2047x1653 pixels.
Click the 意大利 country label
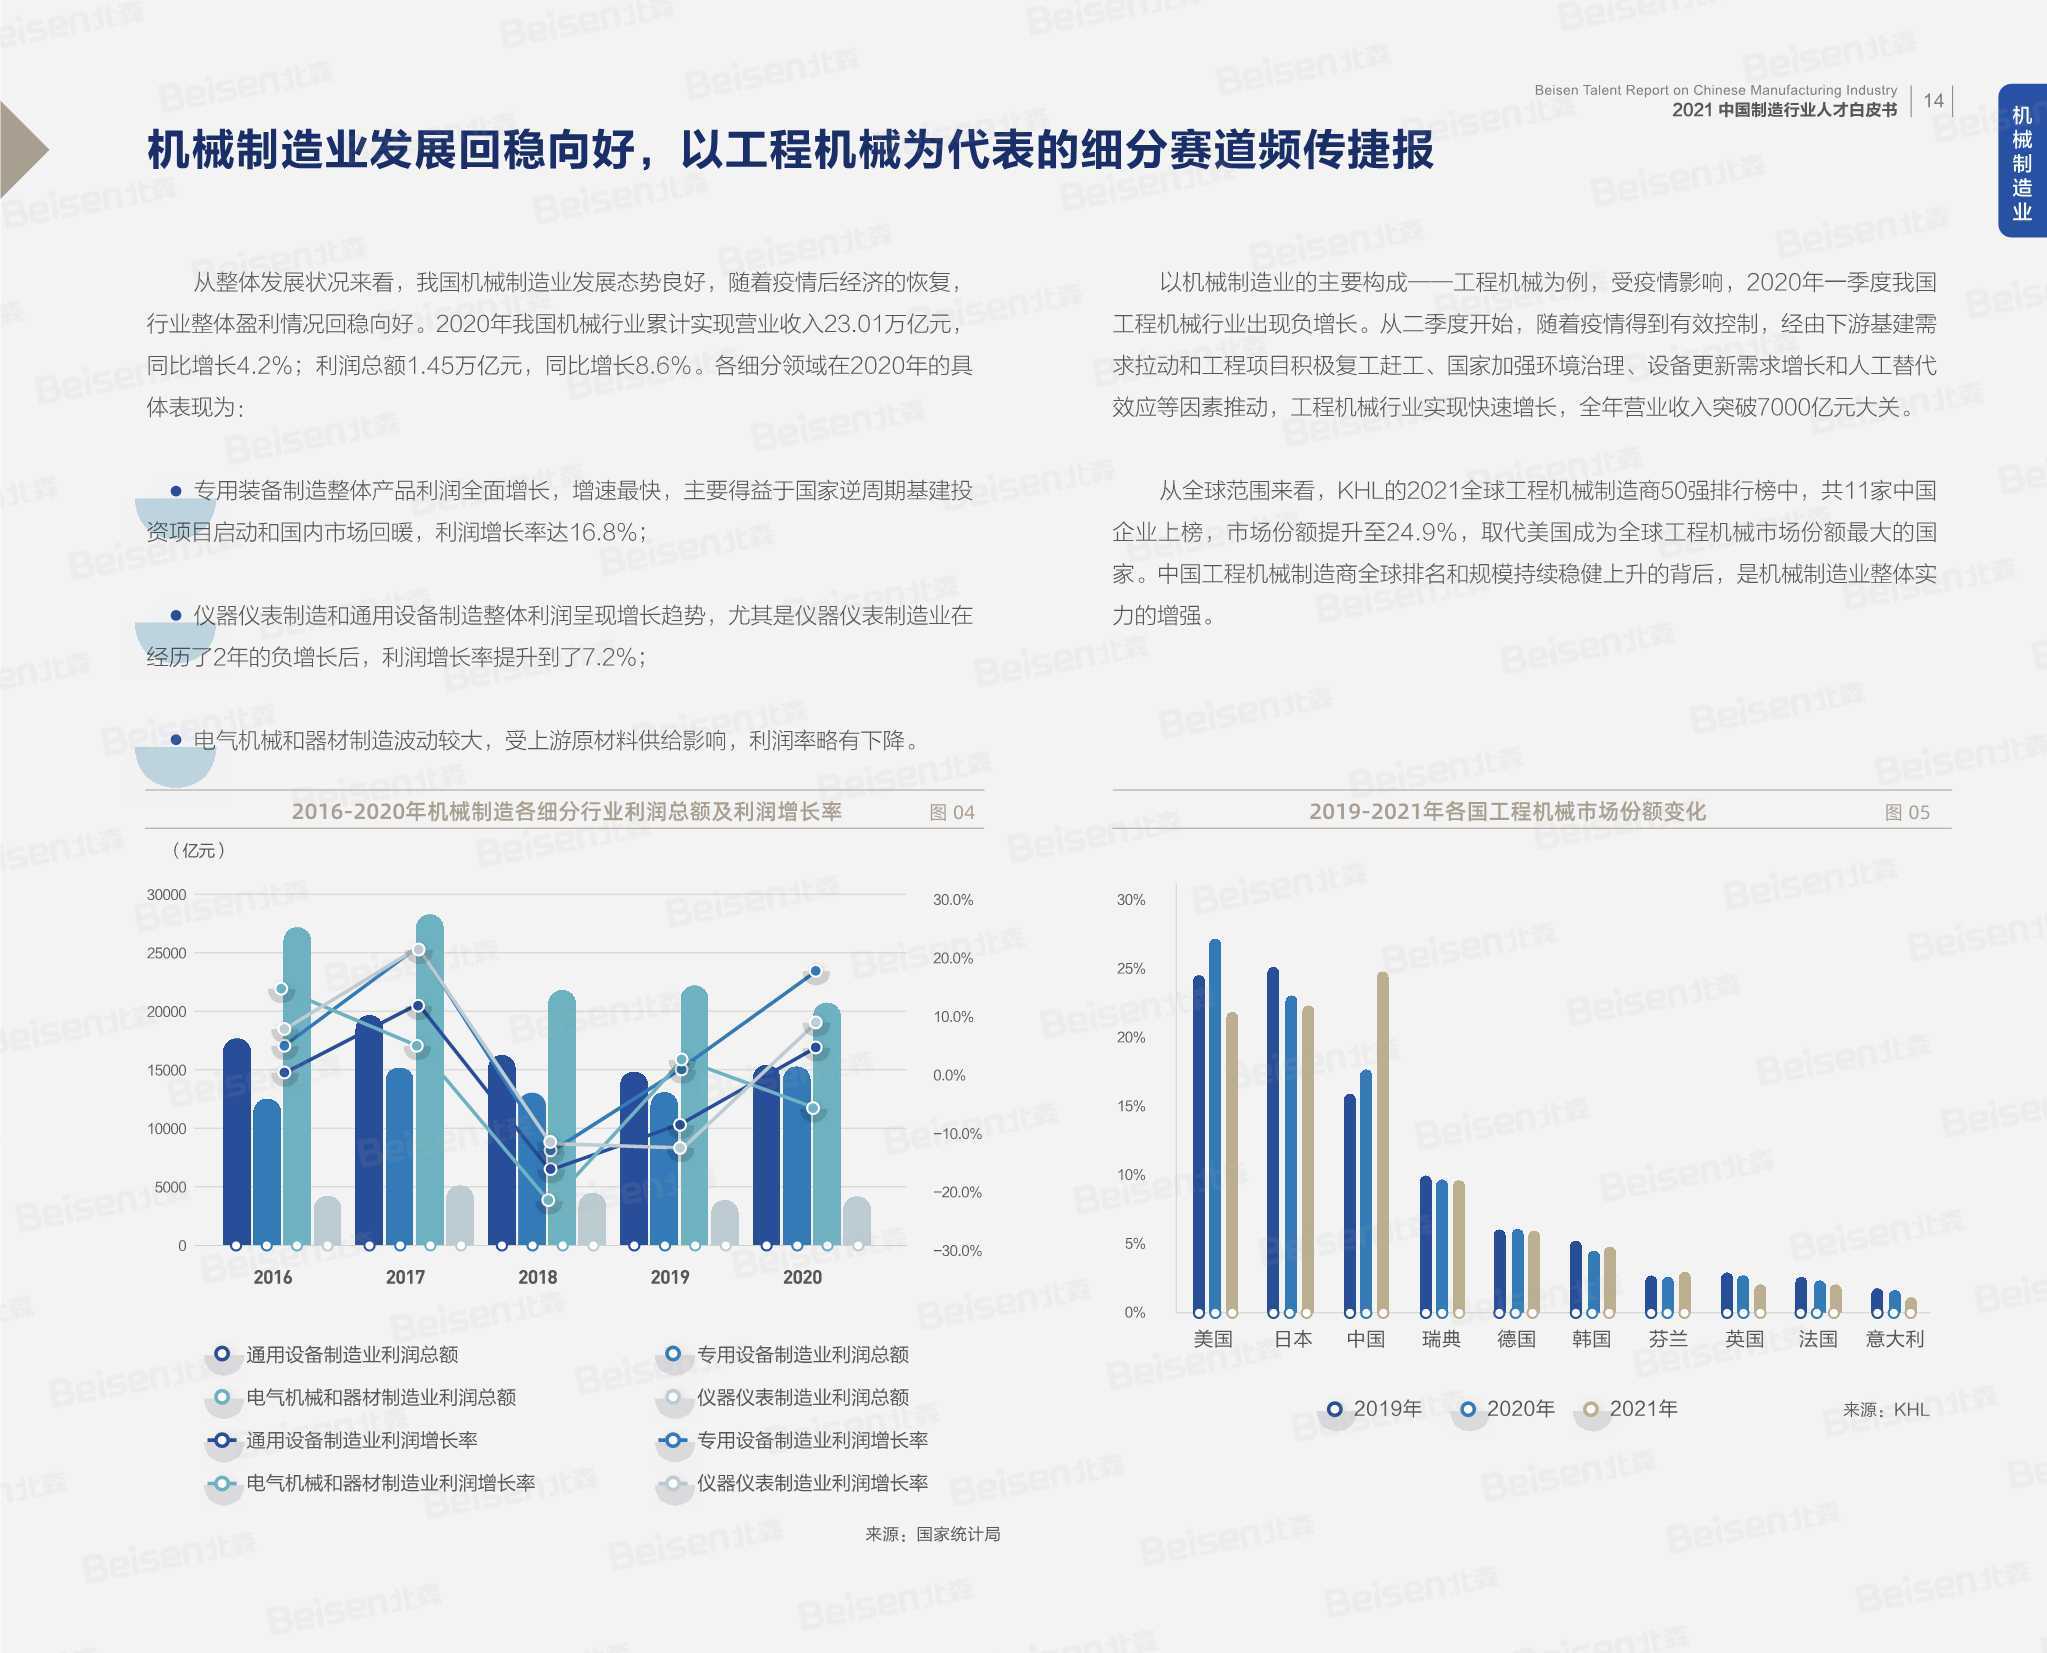click(x=1894, y=1339)
